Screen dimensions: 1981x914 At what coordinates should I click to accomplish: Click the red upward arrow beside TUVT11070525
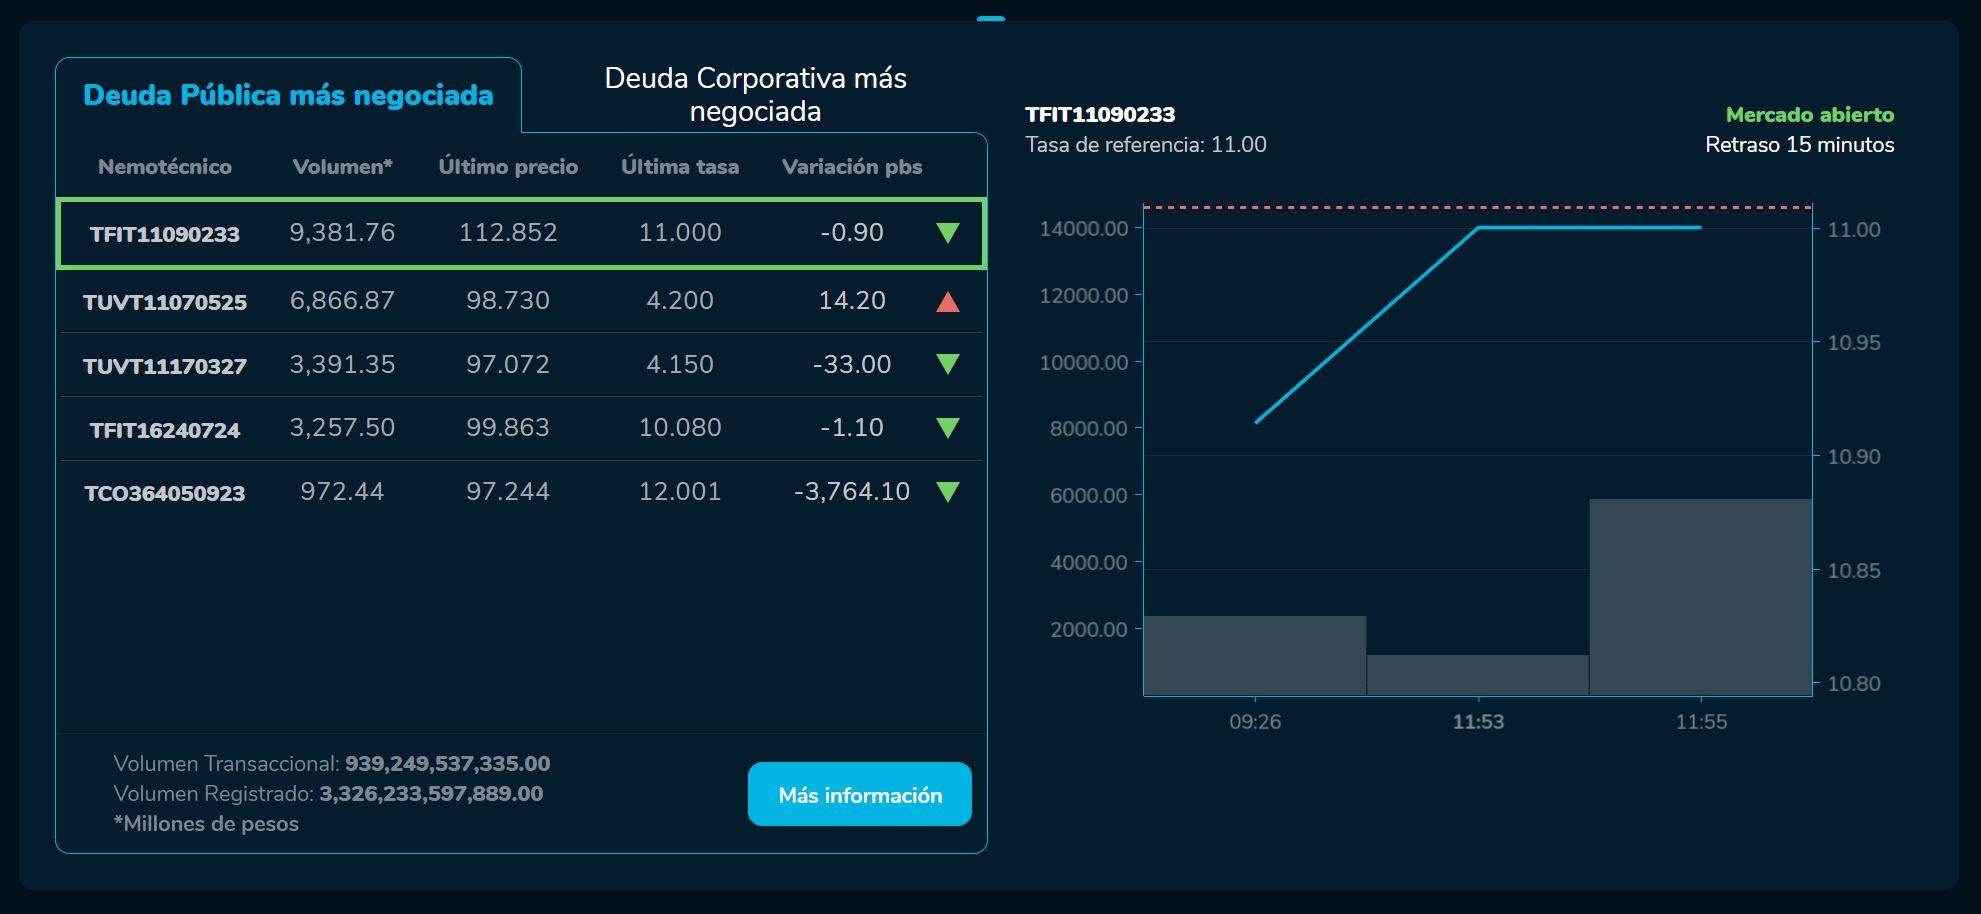(x=948, y=300)
